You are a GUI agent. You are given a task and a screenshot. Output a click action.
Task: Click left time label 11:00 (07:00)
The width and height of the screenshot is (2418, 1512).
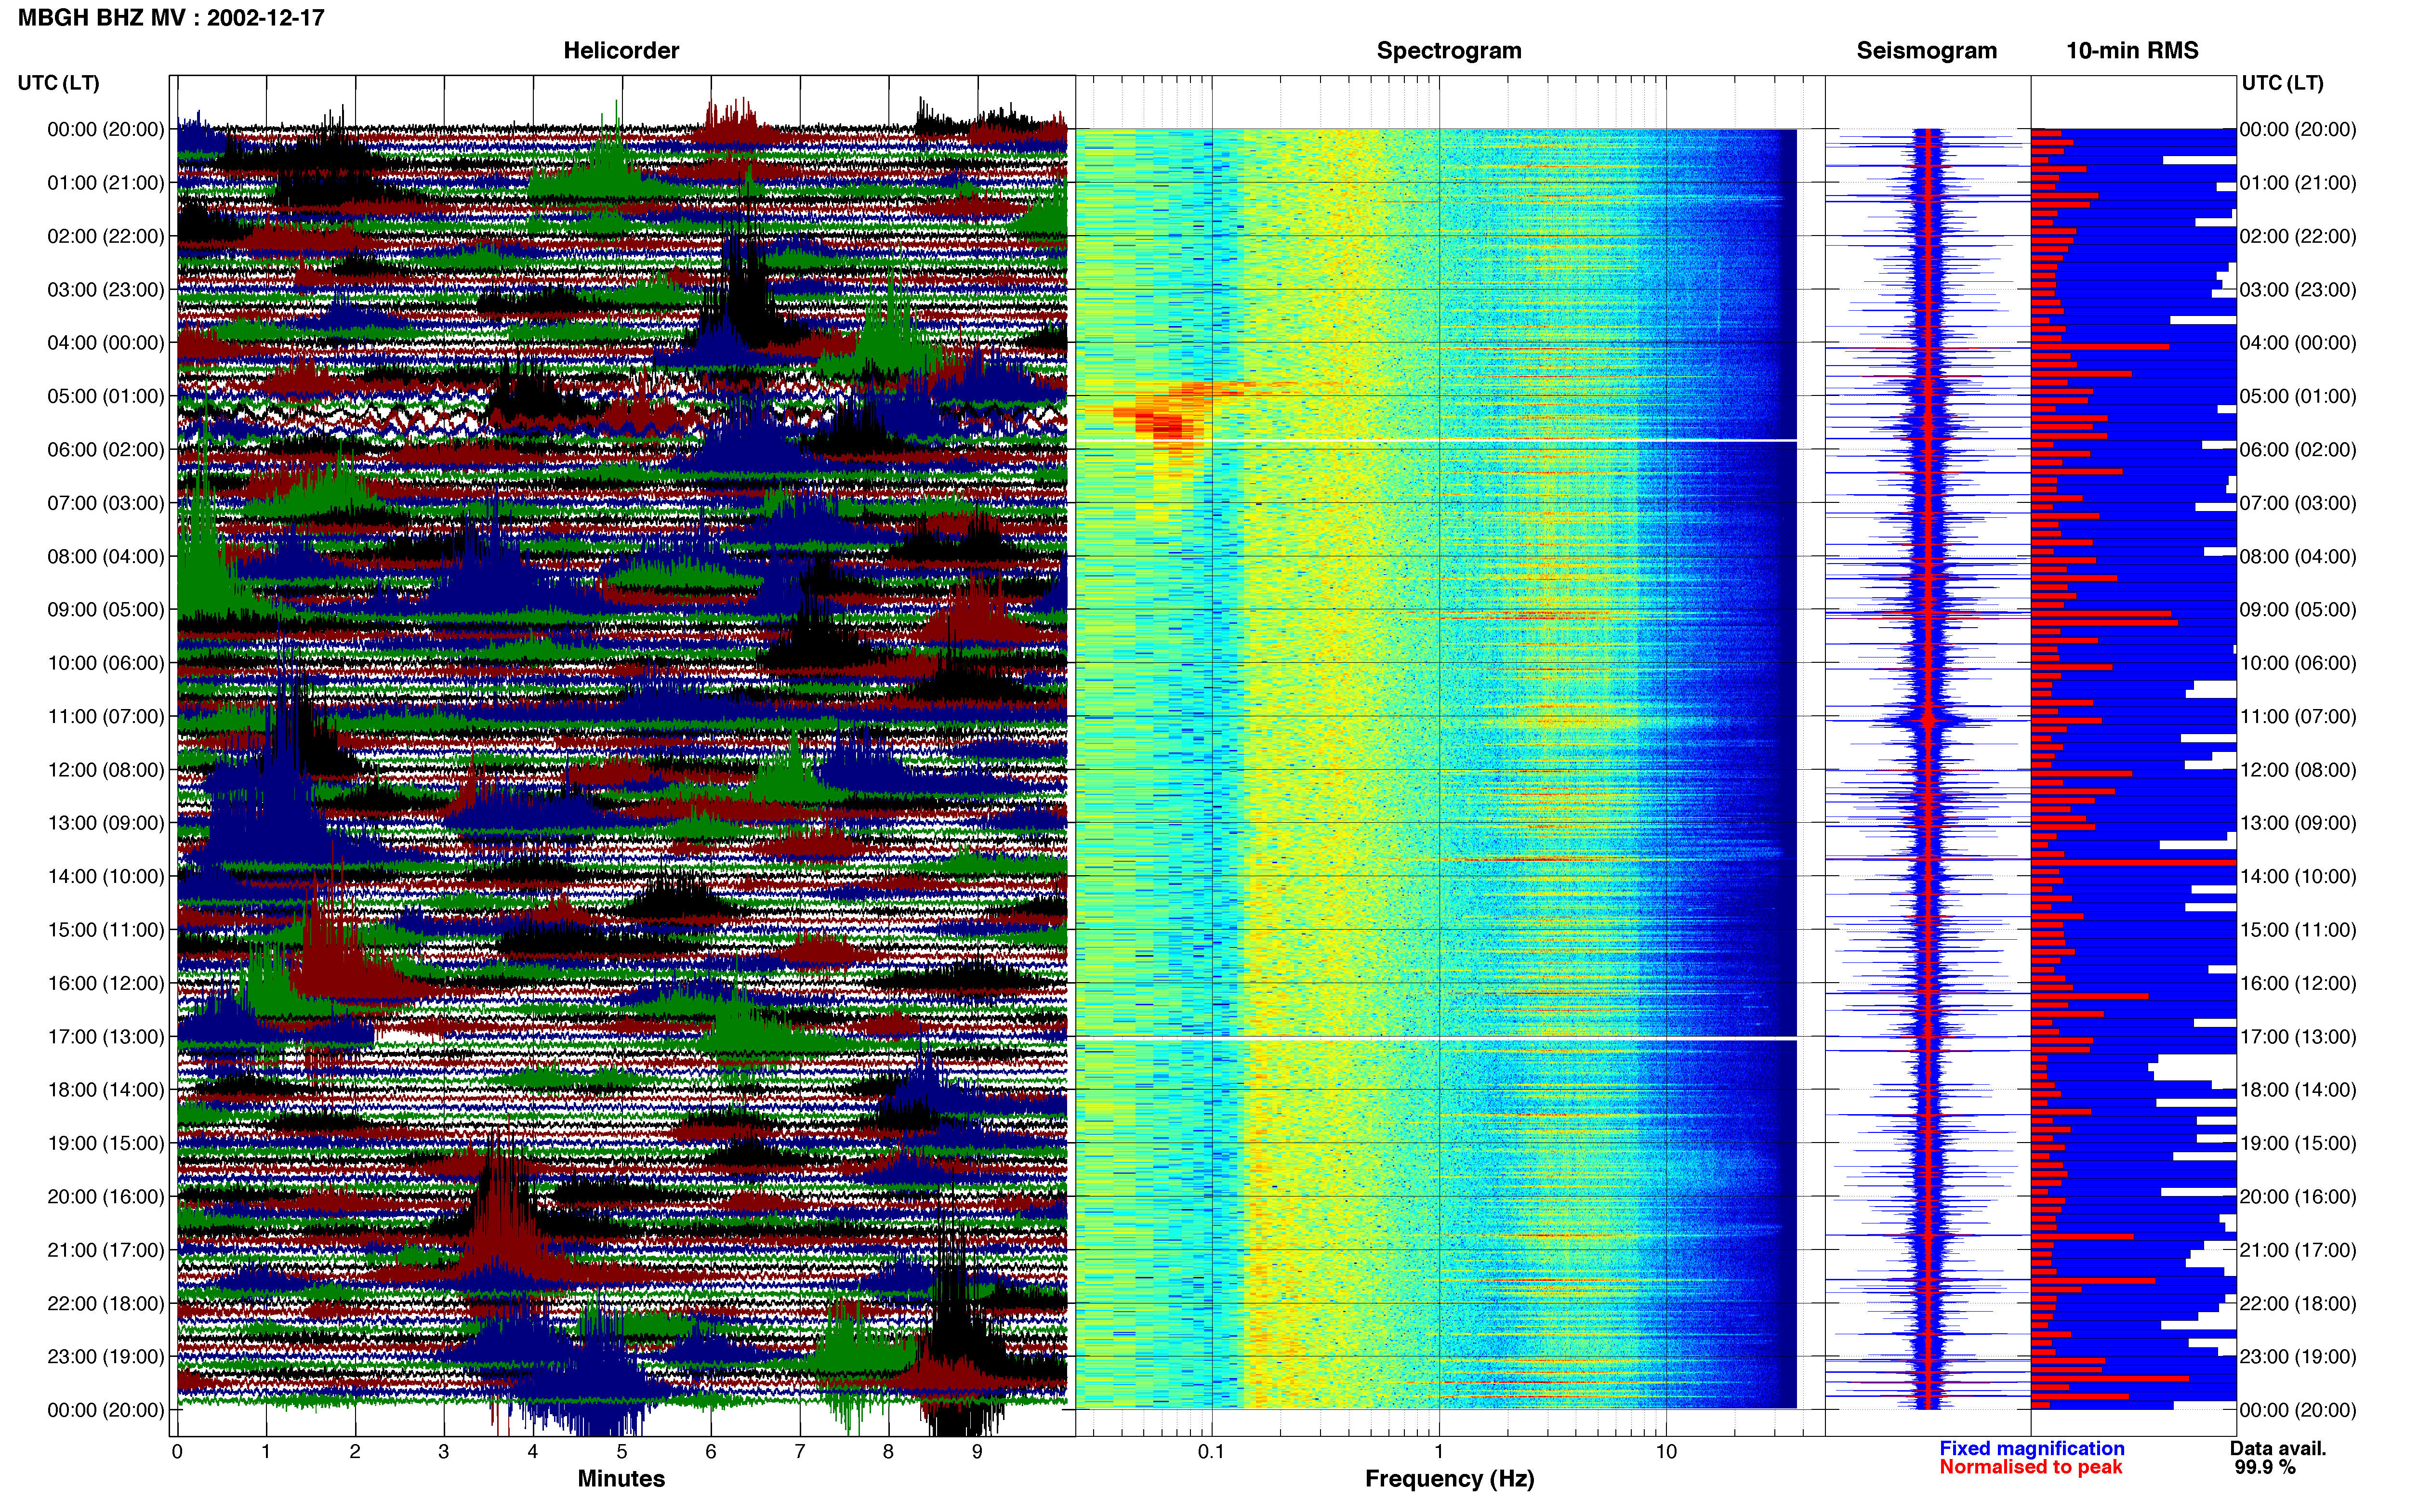click(x=106, y=716)
